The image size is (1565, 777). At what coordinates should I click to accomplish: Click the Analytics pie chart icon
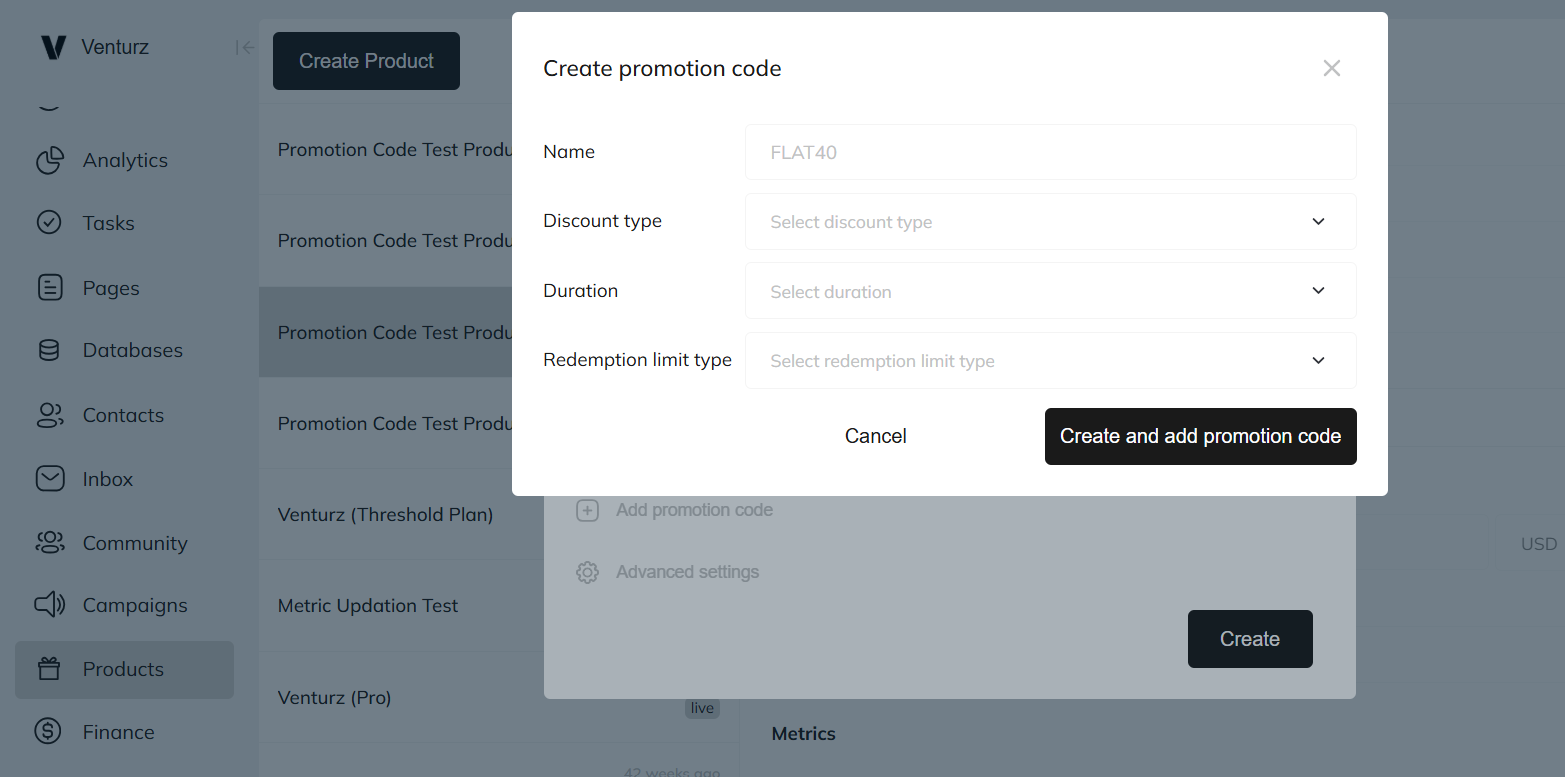(x=49, y=161)
